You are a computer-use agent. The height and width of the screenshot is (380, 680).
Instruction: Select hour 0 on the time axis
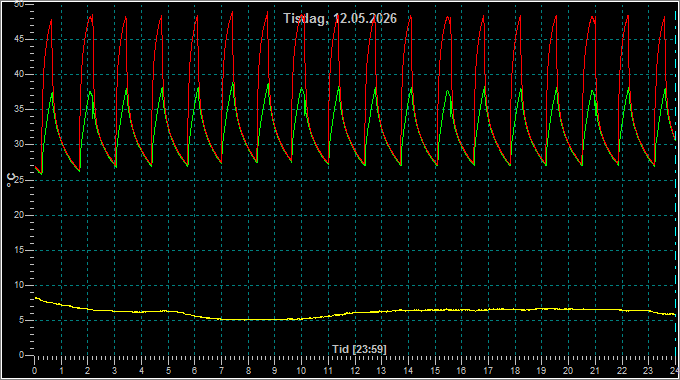pos(34,371)
